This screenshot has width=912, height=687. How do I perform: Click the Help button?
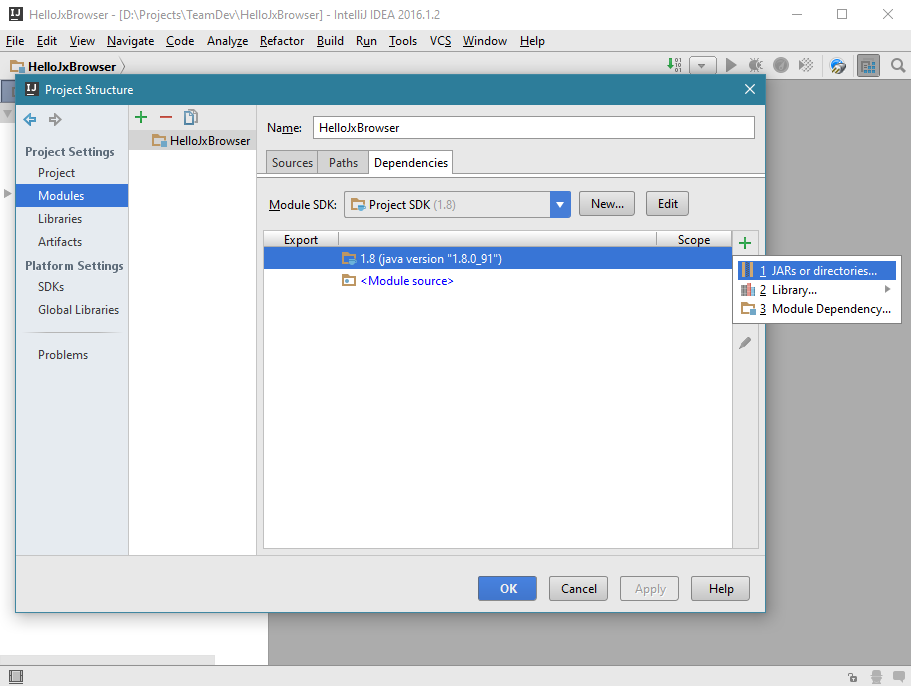pos(721,589)
